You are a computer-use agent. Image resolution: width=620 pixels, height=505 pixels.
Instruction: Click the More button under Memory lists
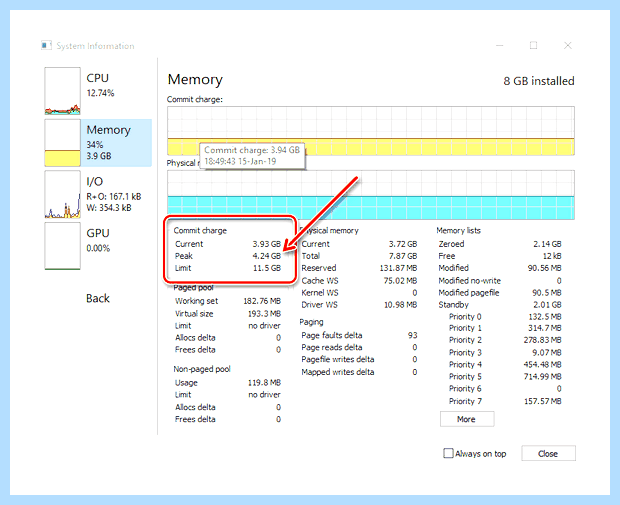(467, 419)
